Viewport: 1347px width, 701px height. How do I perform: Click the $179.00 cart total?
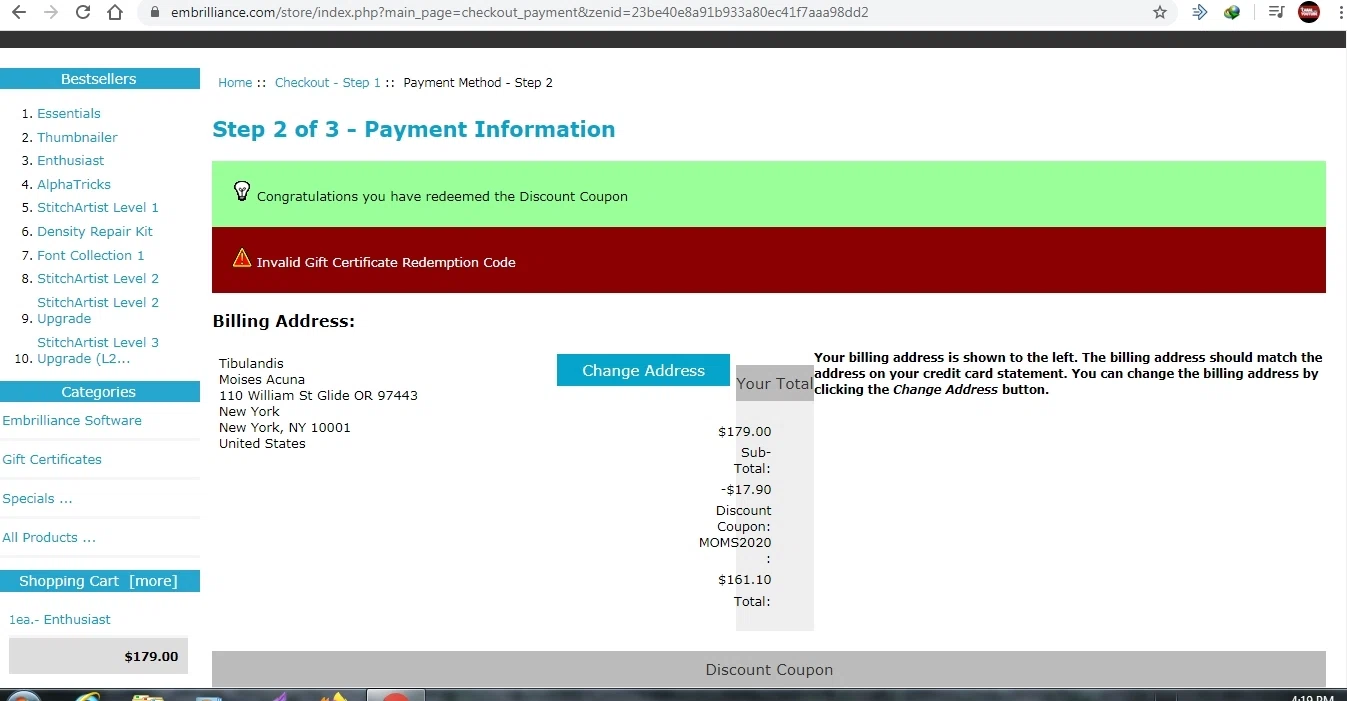(151, 657)
